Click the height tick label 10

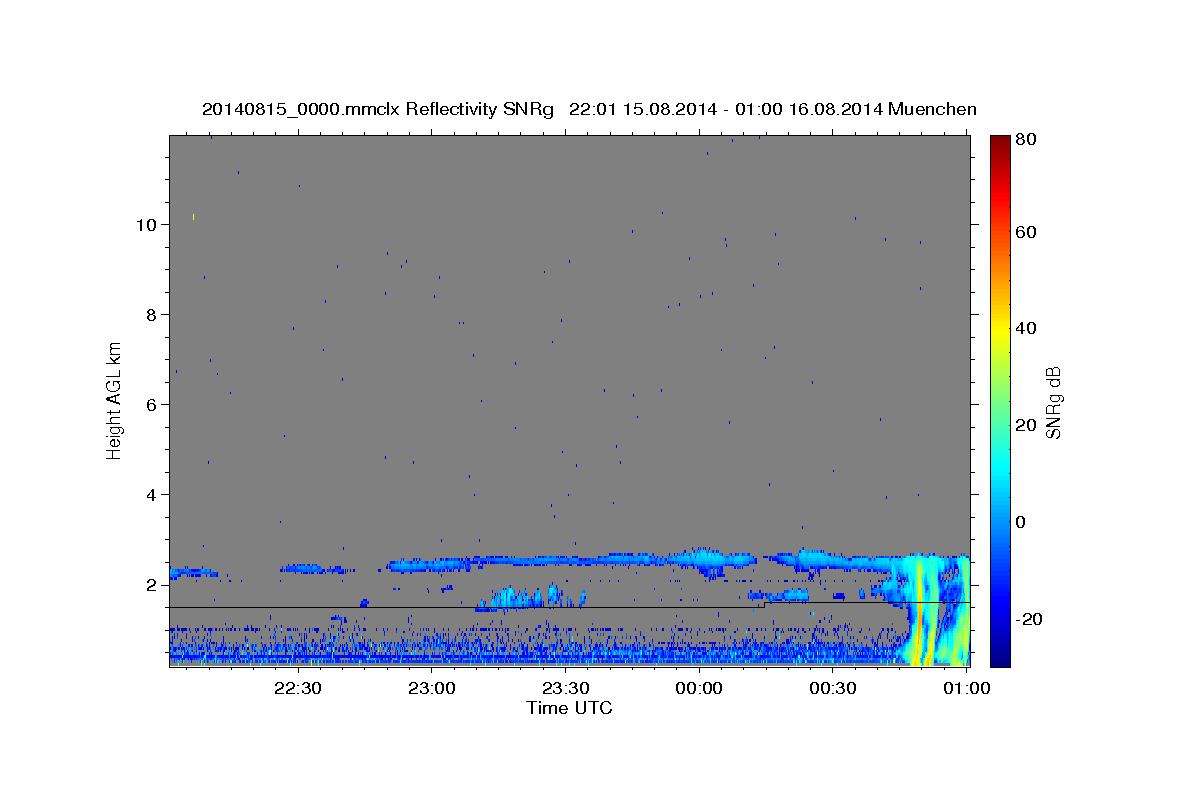pos(147,225)
